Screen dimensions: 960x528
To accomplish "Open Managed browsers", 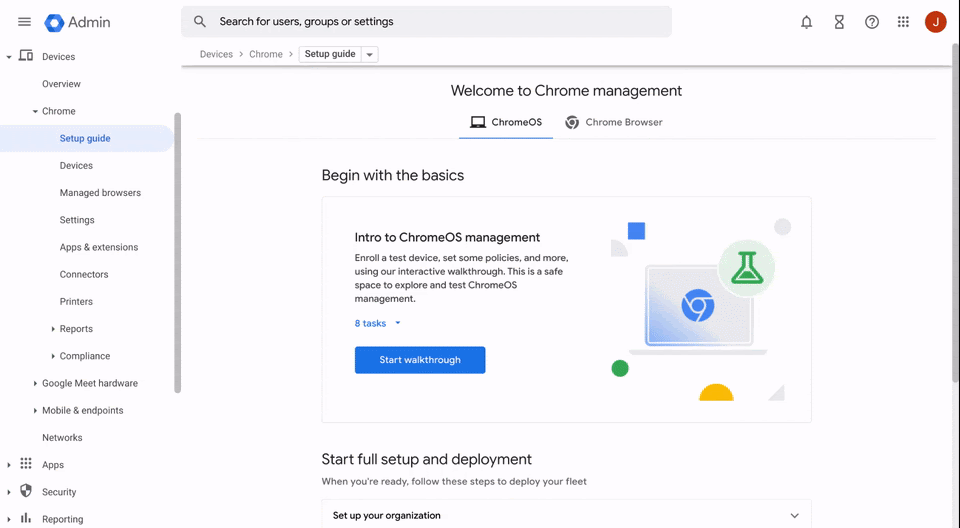I will pos(100,192).
